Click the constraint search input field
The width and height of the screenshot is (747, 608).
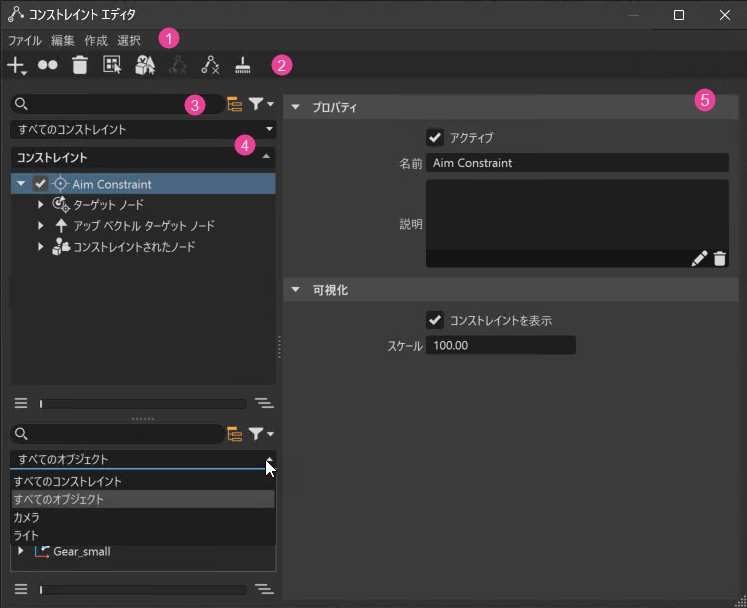[x=117, y=104]
